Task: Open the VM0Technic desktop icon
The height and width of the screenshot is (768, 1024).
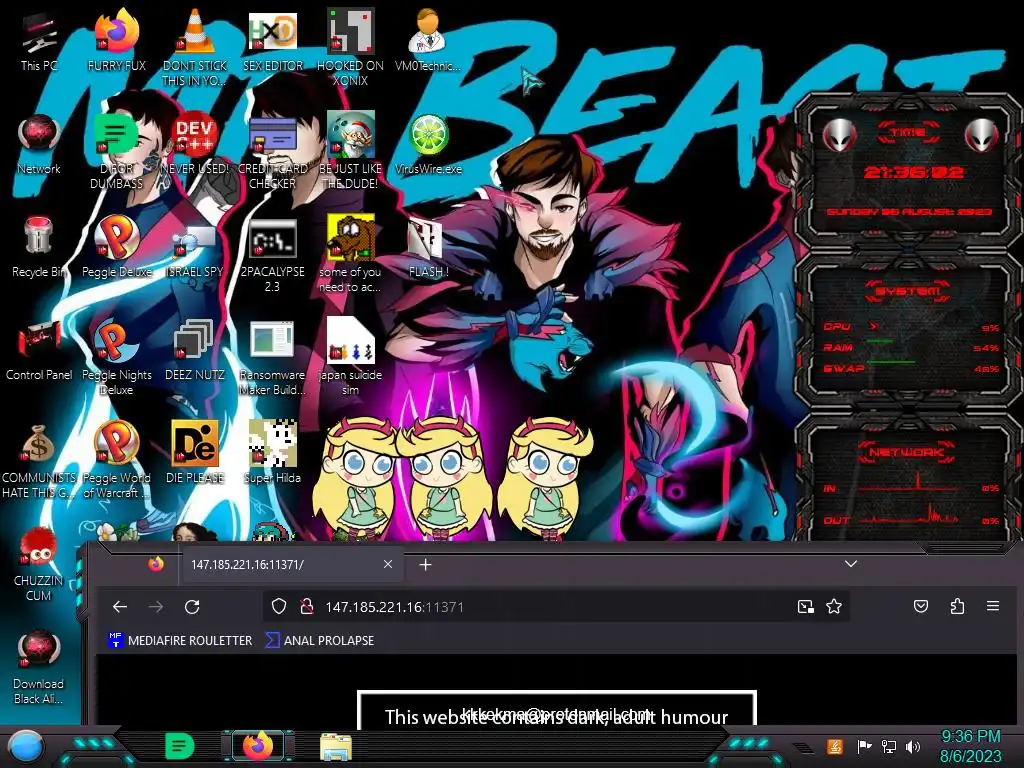Action: (428, 40)
